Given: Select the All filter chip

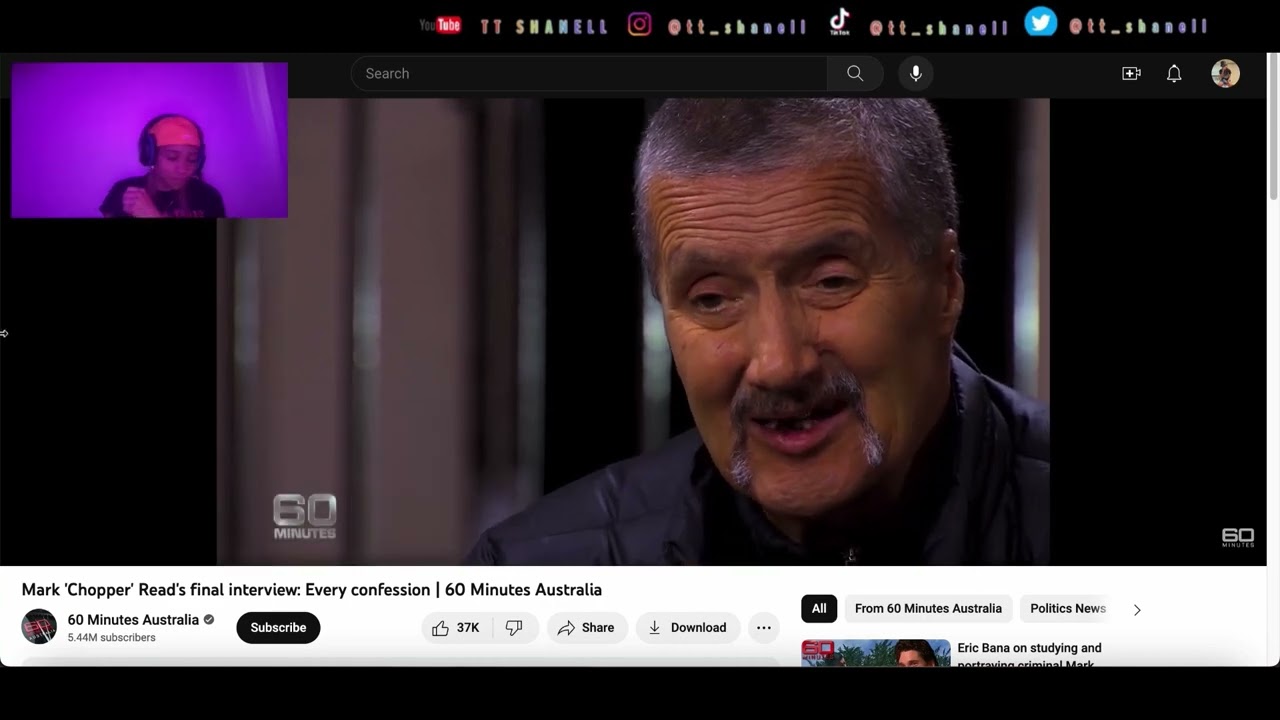Looking at the screenshot, I should pyautogui.click(x=819, y=608).
